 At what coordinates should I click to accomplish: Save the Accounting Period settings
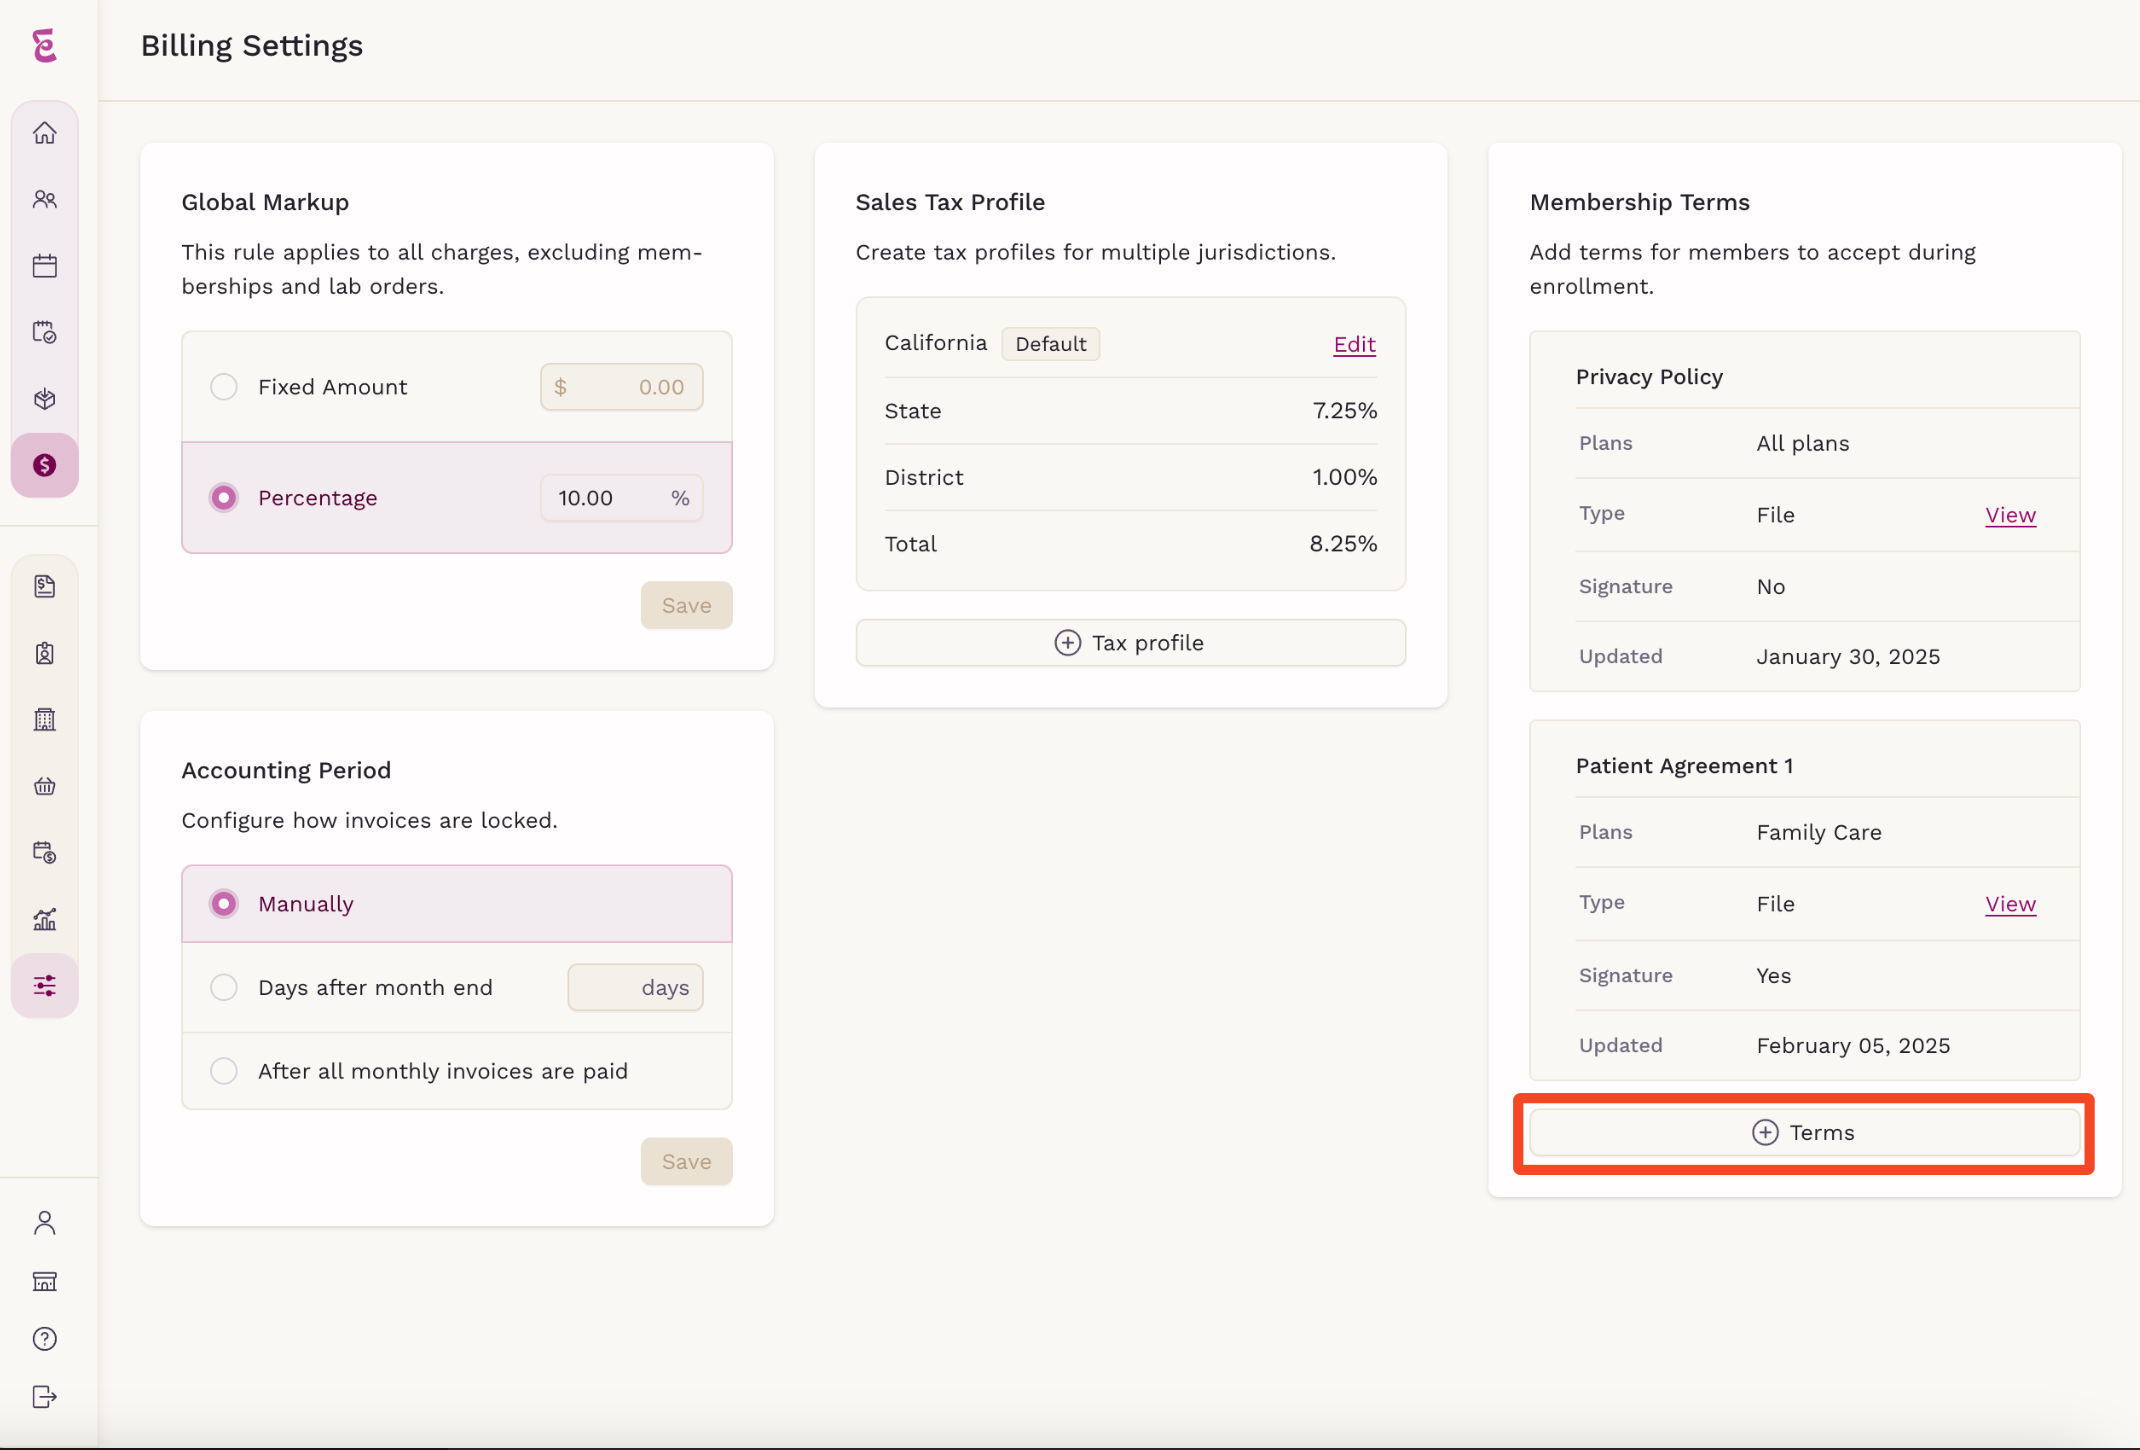[686, 1161]
